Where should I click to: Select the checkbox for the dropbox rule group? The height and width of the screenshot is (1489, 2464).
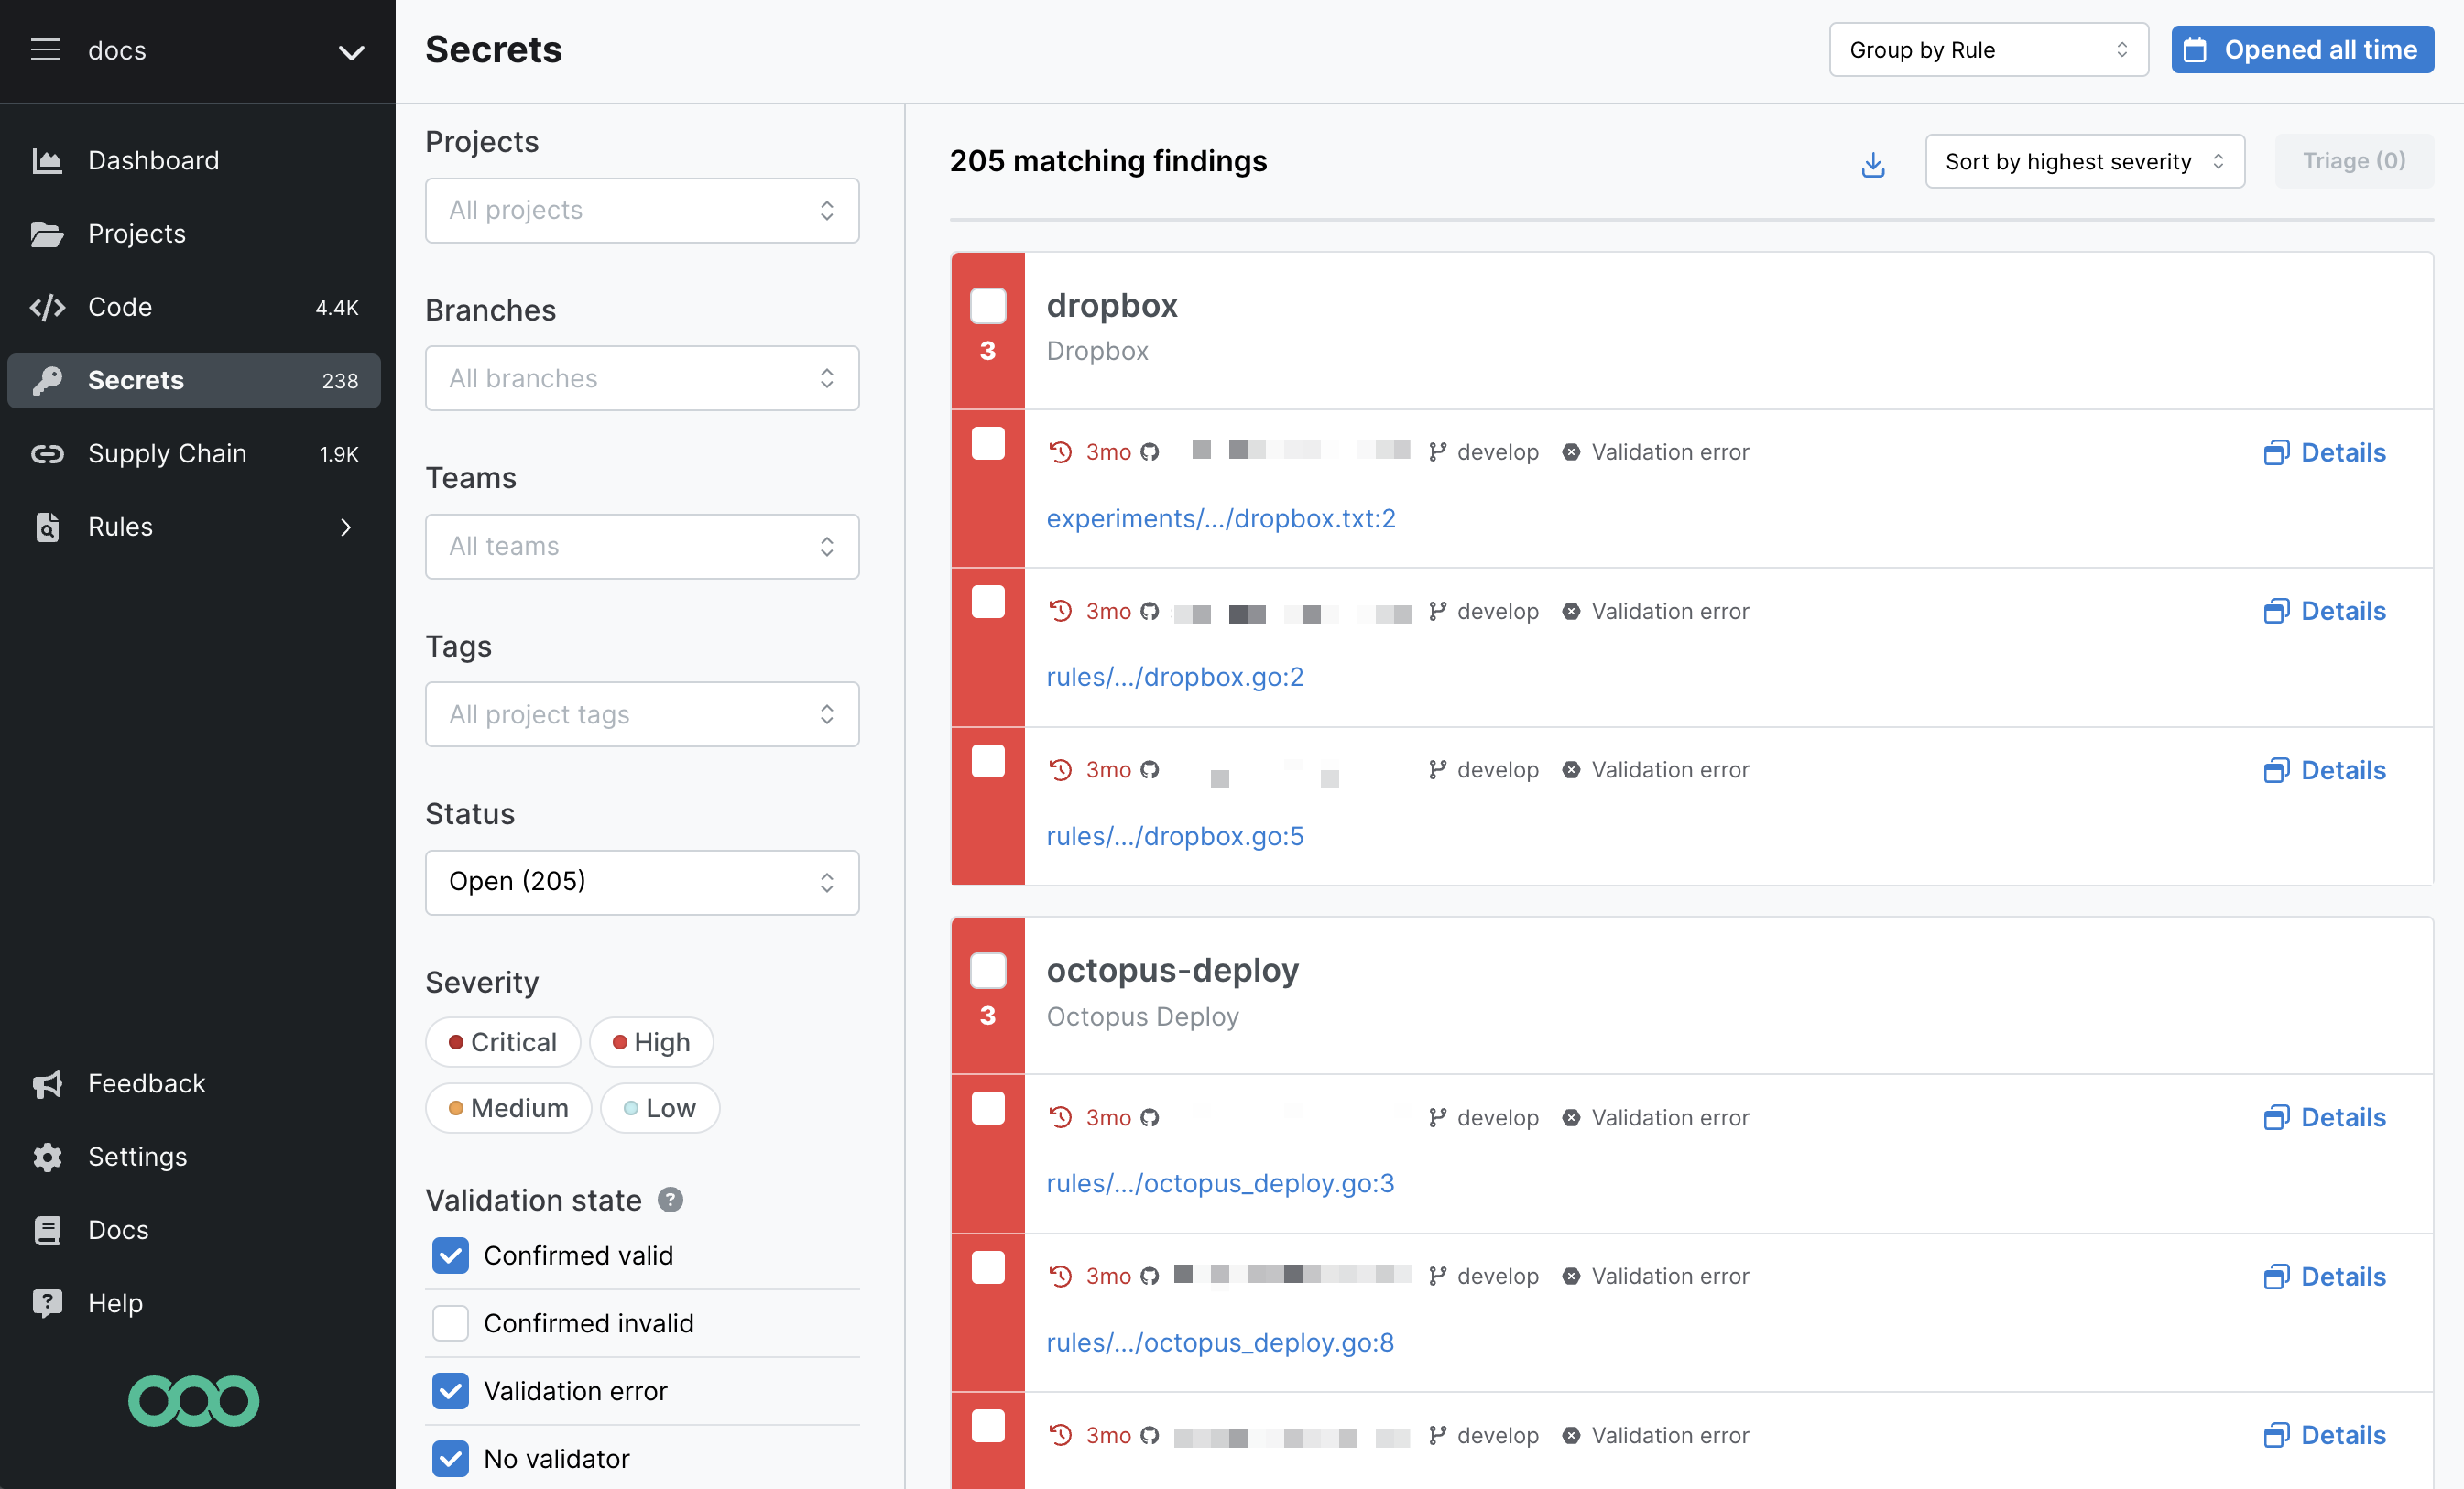988,306
